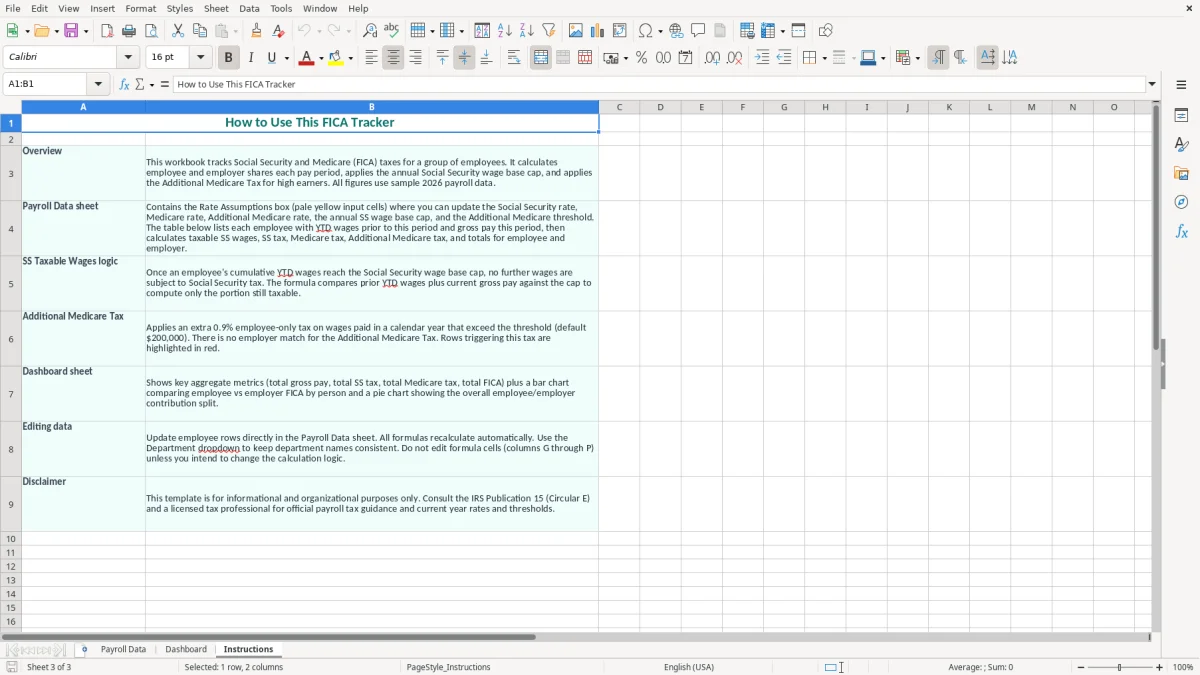Screen dimensions: 1200x675
Task: Apply the yellow background color swatch
Action: click(337, 58)
